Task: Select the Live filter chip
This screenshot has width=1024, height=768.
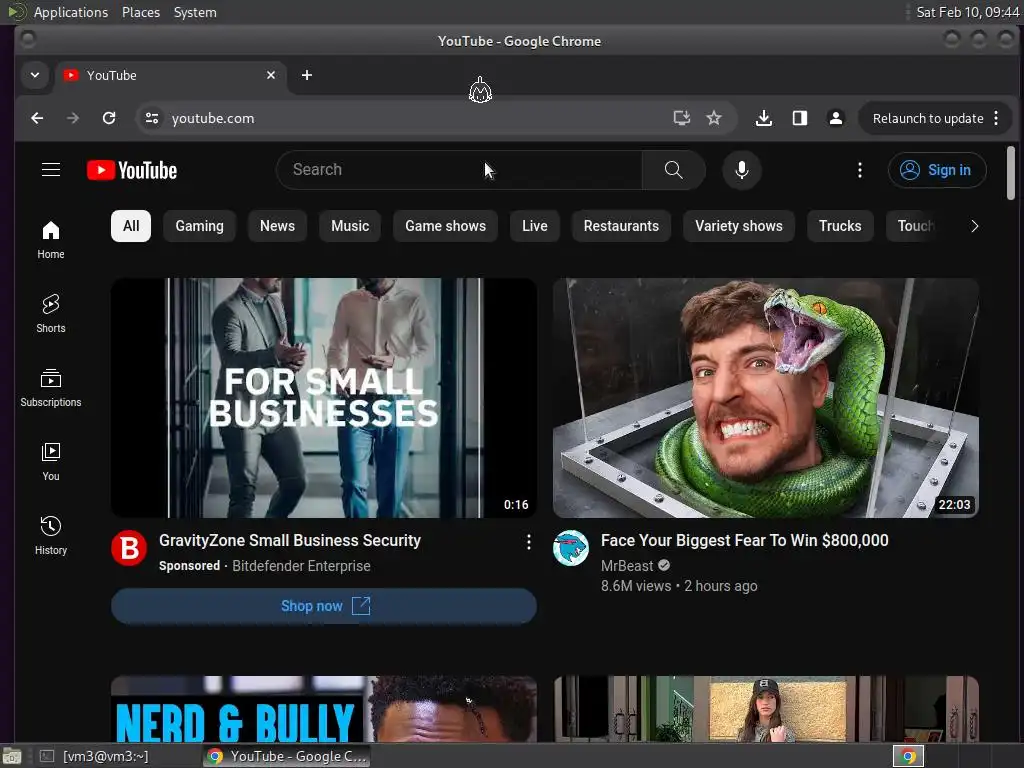Action: coord(534,226)
